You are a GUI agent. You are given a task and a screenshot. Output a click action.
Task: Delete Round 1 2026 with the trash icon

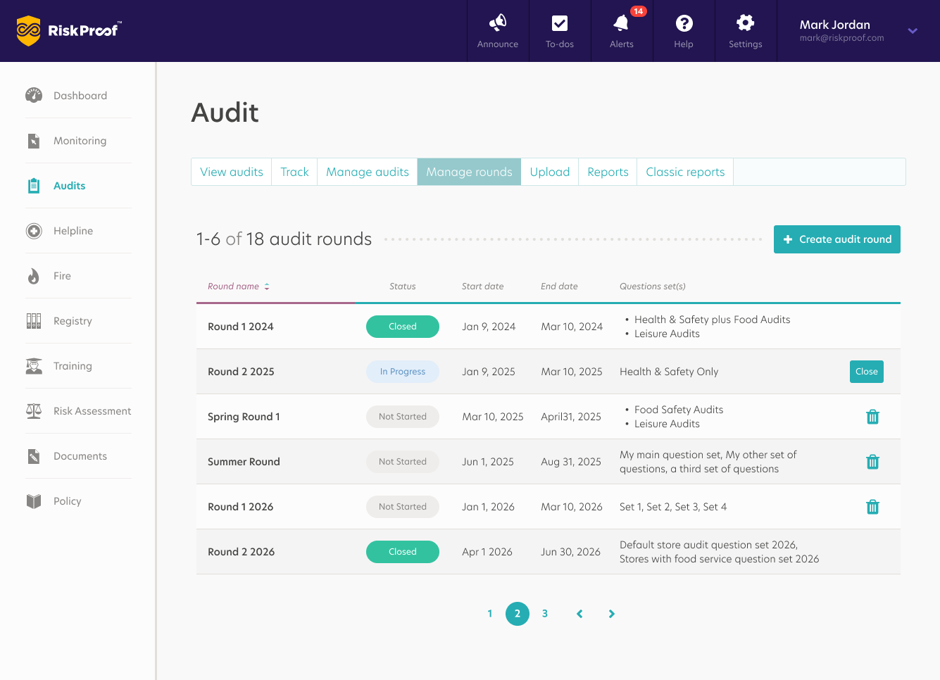click(872, 507)
